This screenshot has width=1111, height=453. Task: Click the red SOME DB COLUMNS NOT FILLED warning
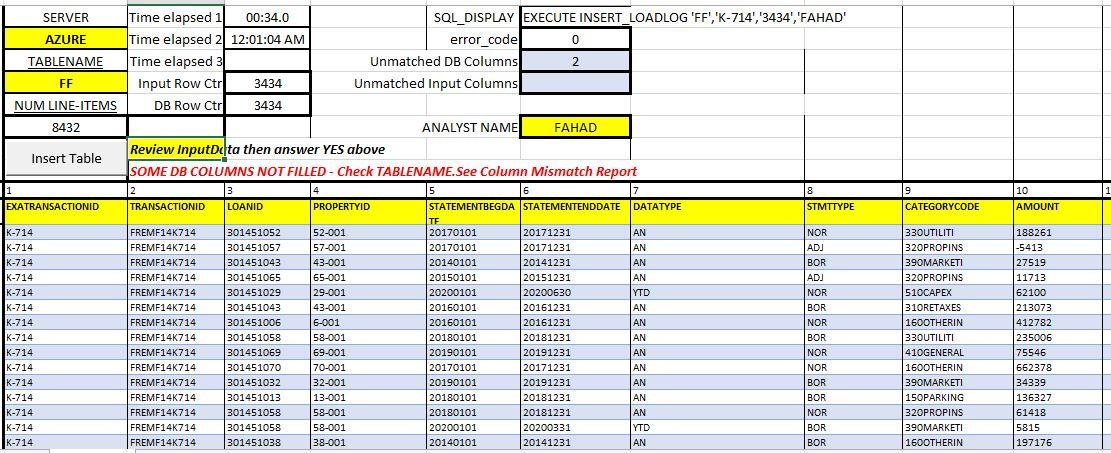[383, 171]
